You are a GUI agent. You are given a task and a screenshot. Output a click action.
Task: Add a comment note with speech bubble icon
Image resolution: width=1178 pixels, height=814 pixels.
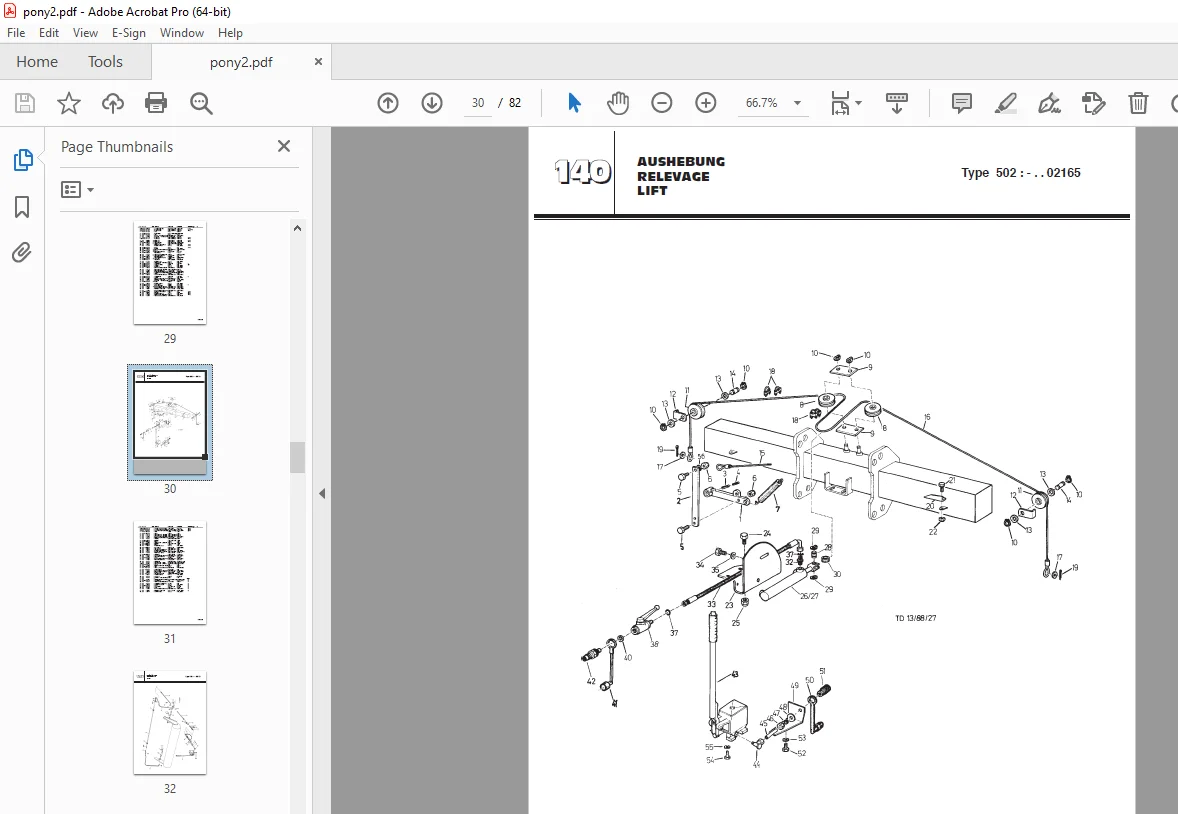(x=962, y=103)
